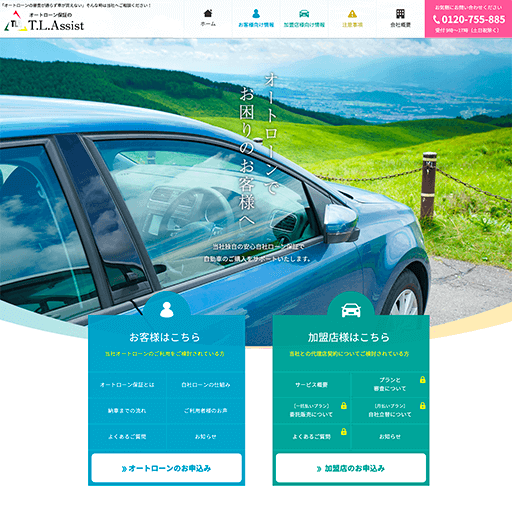Click the yellow warning triangle 注意事項 icon
Image resolution: width=512 pixels, height=512 pixels.
pos(352,14)
